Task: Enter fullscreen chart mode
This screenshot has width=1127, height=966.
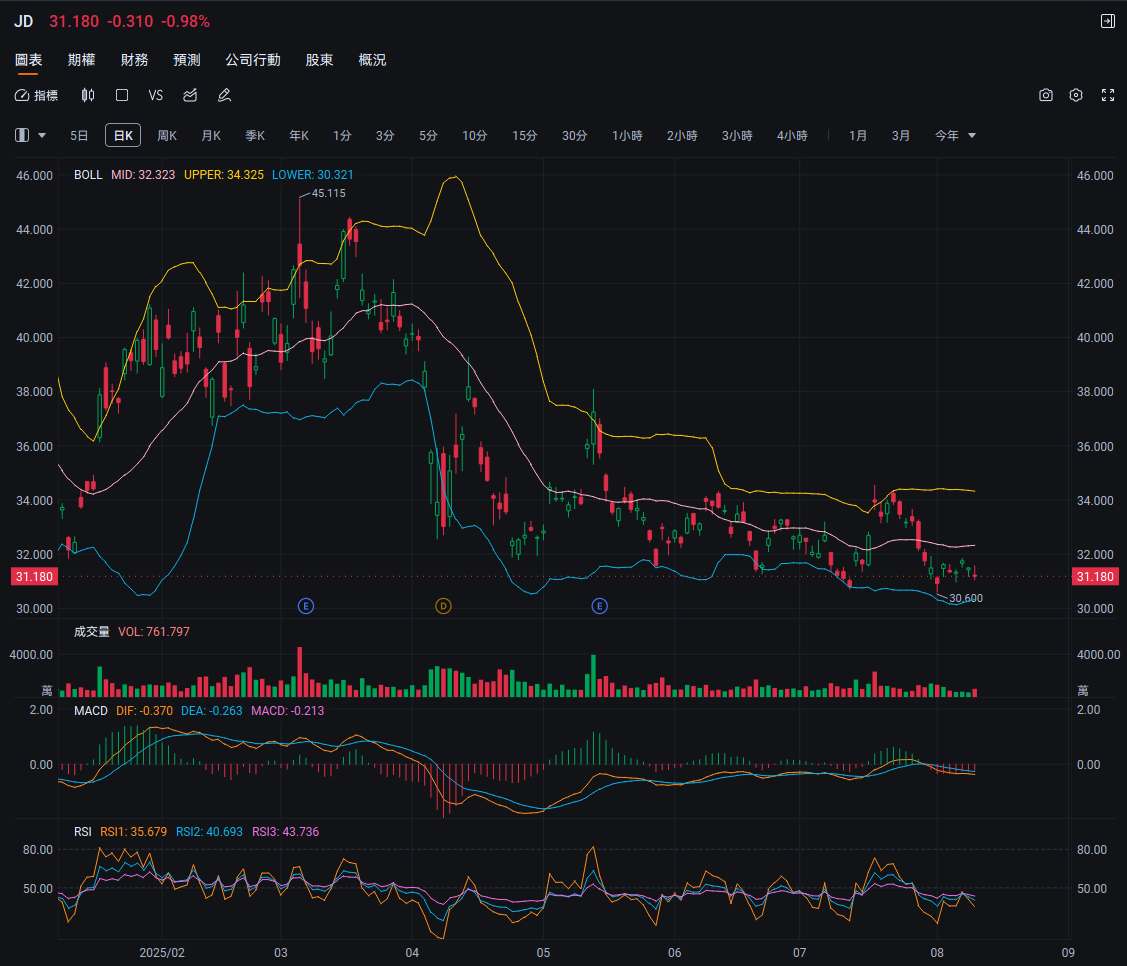Action: (1106, 95)
